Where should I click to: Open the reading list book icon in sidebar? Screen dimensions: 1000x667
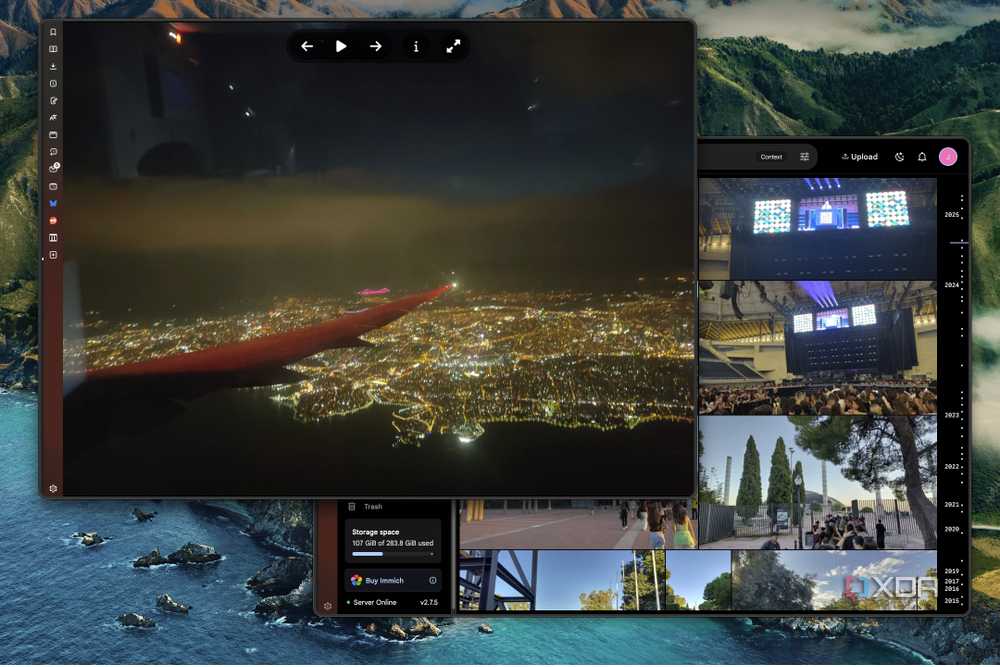53,49
